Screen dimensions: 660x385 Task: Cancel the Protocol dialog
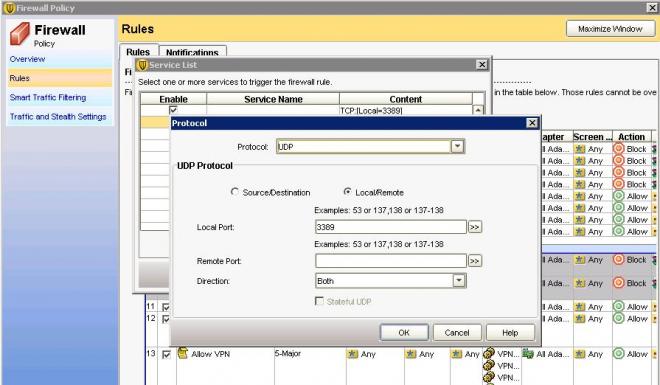pos(457,332)
